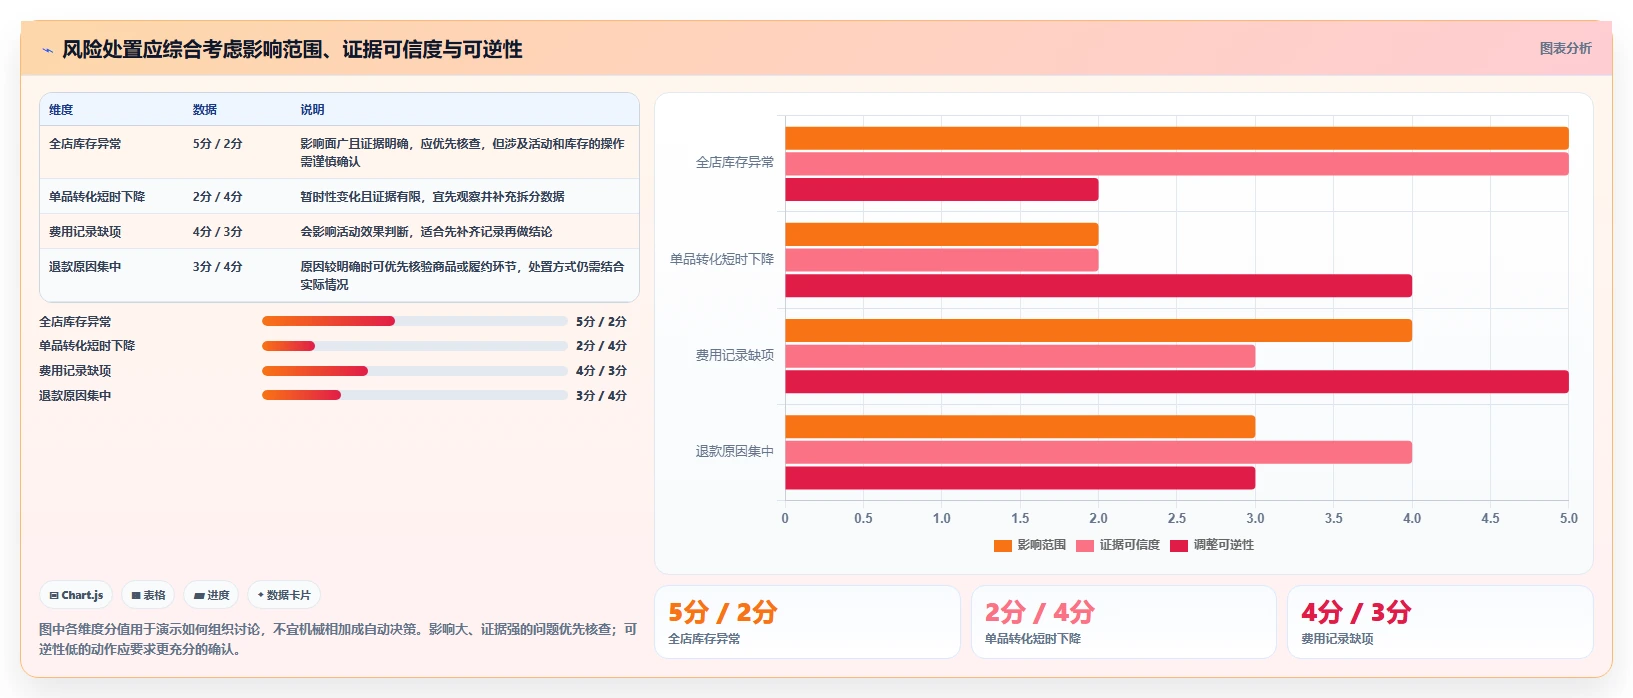The height and width of the screenshot is (698, 1633).
Task: Toggle the 证据可信度 series in chart legend
Action: click(1118, 545)
